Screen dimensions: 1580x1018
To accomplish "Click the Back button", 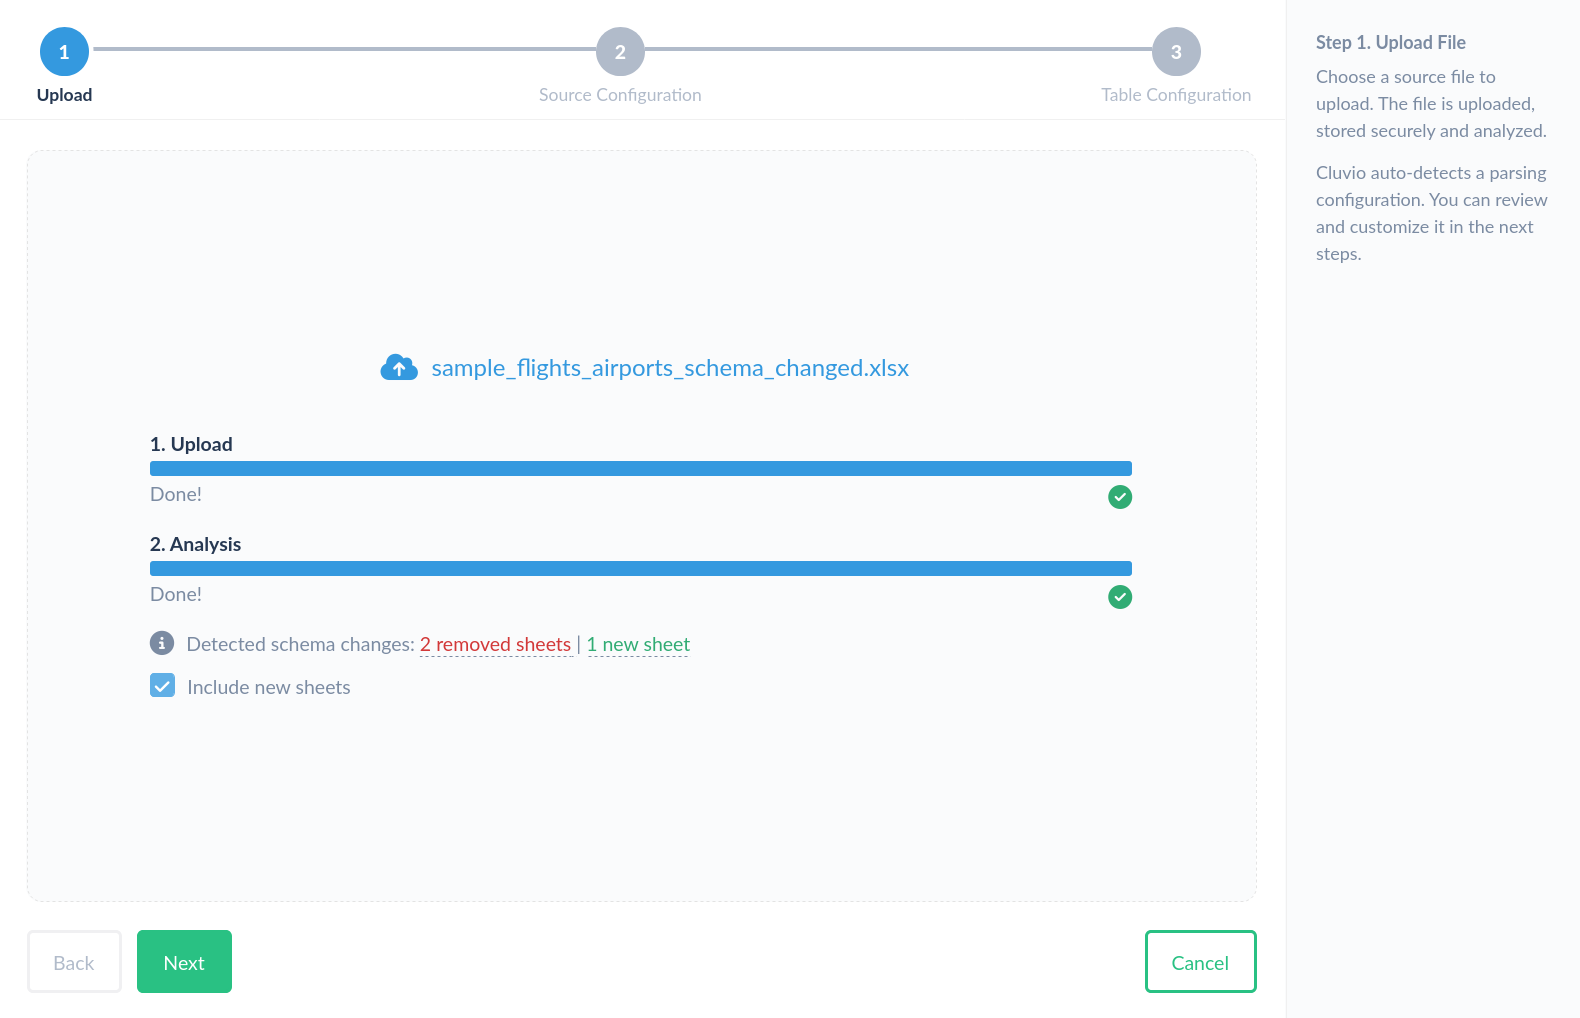I will point(74,962).
